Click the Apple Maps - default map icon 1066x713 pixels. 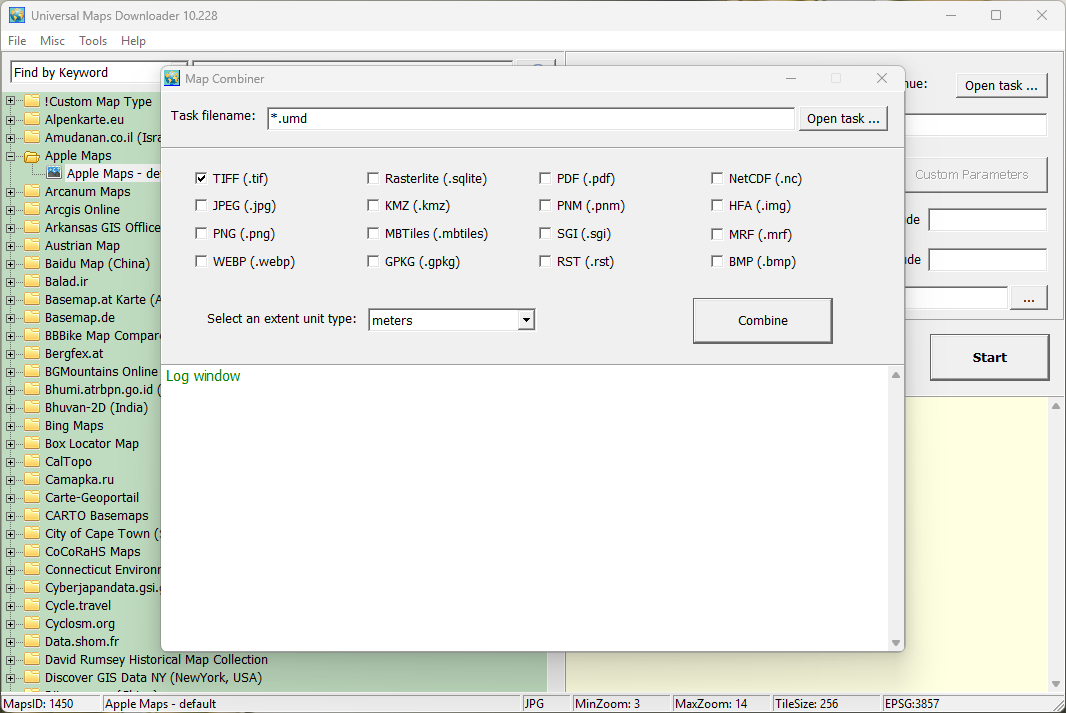pyautogui.click(x=54, y=174)
